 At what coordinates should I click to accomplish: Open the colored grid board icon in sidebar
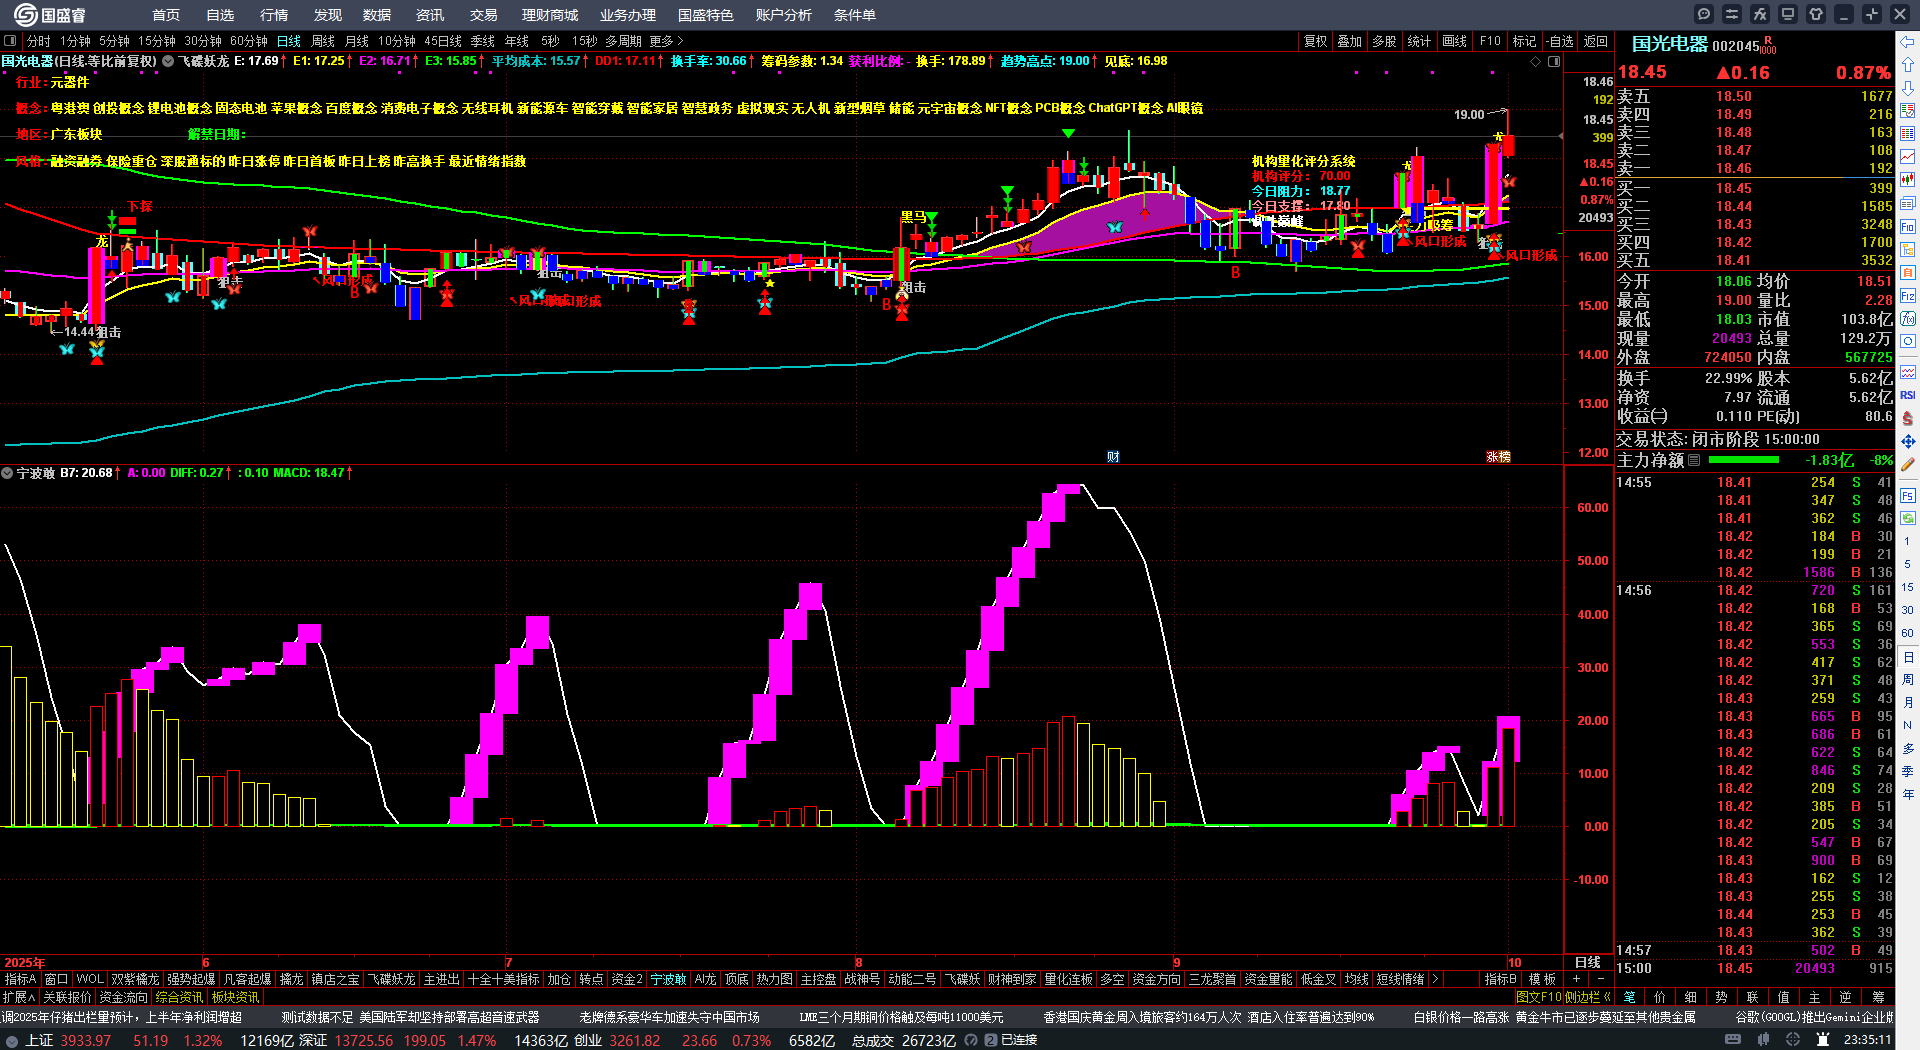click(x=1908, y=133)
